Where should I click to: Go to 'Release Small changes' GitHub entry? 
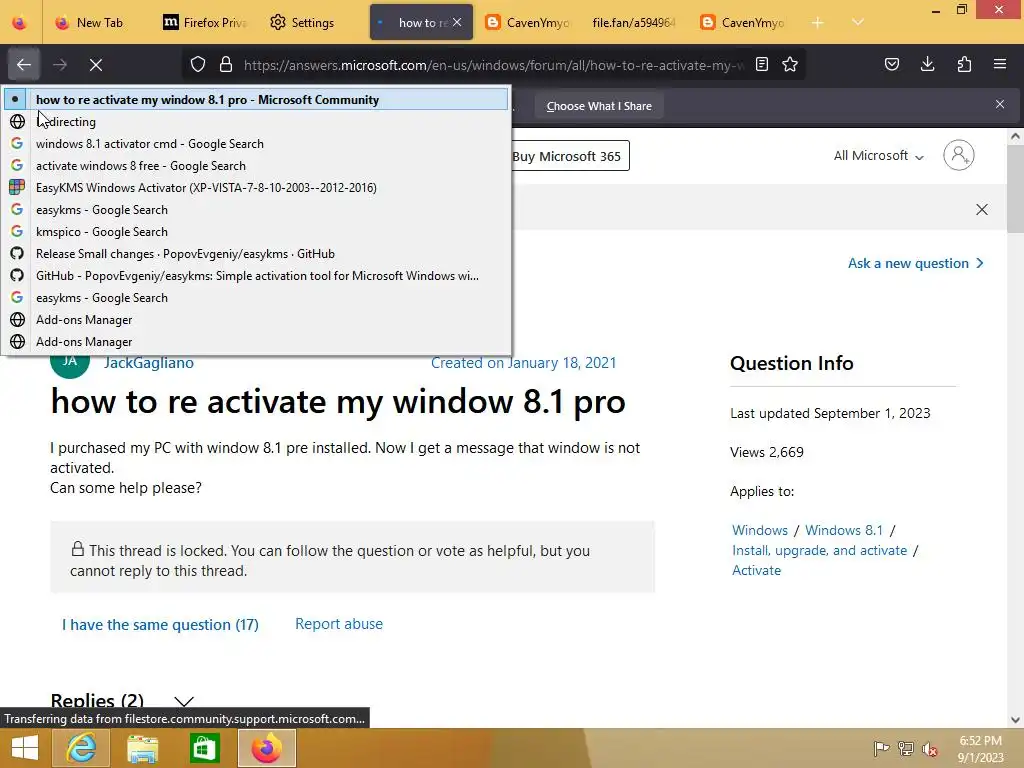[x=256, y=253]
